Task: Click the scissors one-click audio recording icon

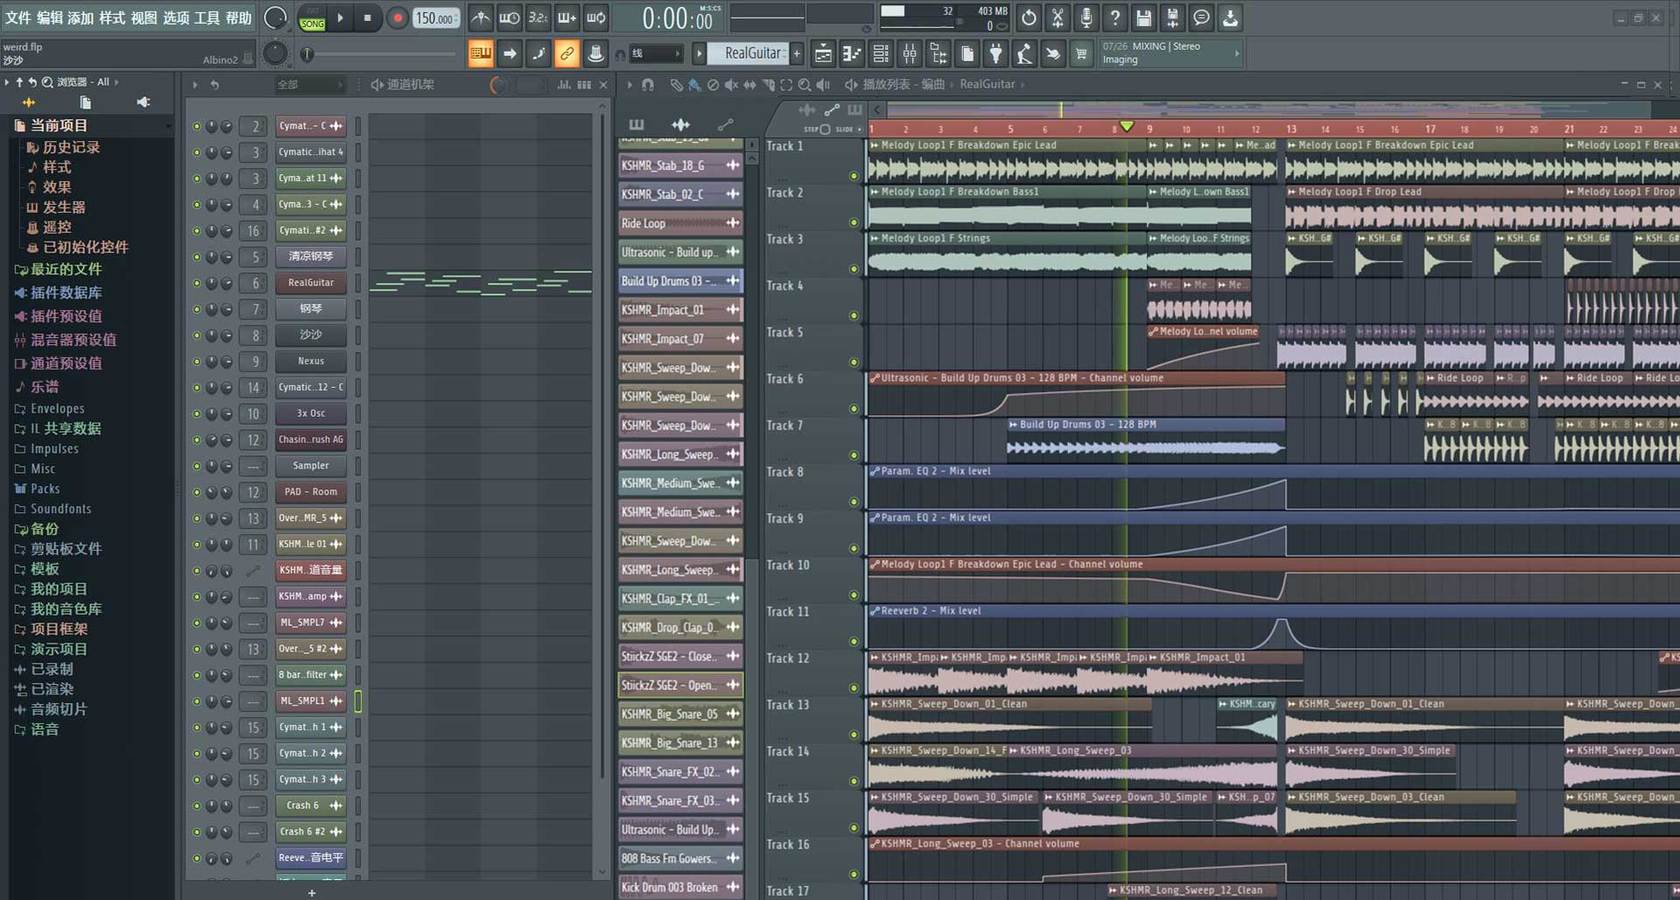Action: 1057,17
